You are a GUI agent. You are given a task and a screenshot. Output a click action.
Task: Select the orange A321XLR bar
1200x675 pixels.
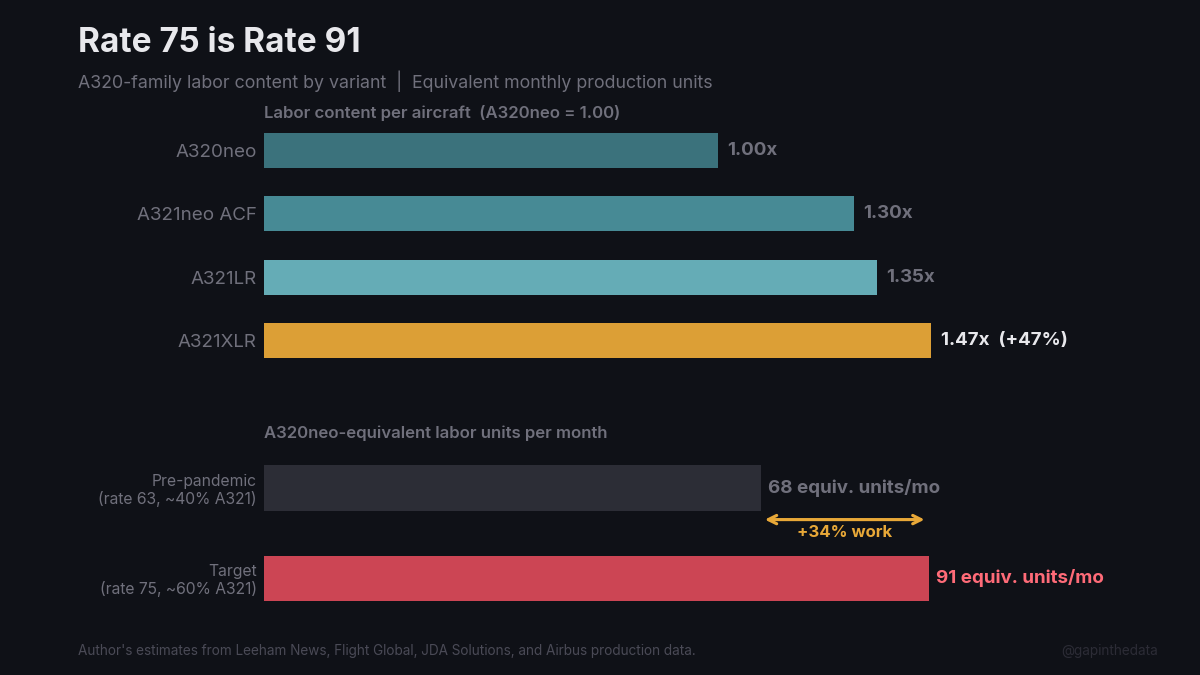pyautogui.click(x=597, y=340)
